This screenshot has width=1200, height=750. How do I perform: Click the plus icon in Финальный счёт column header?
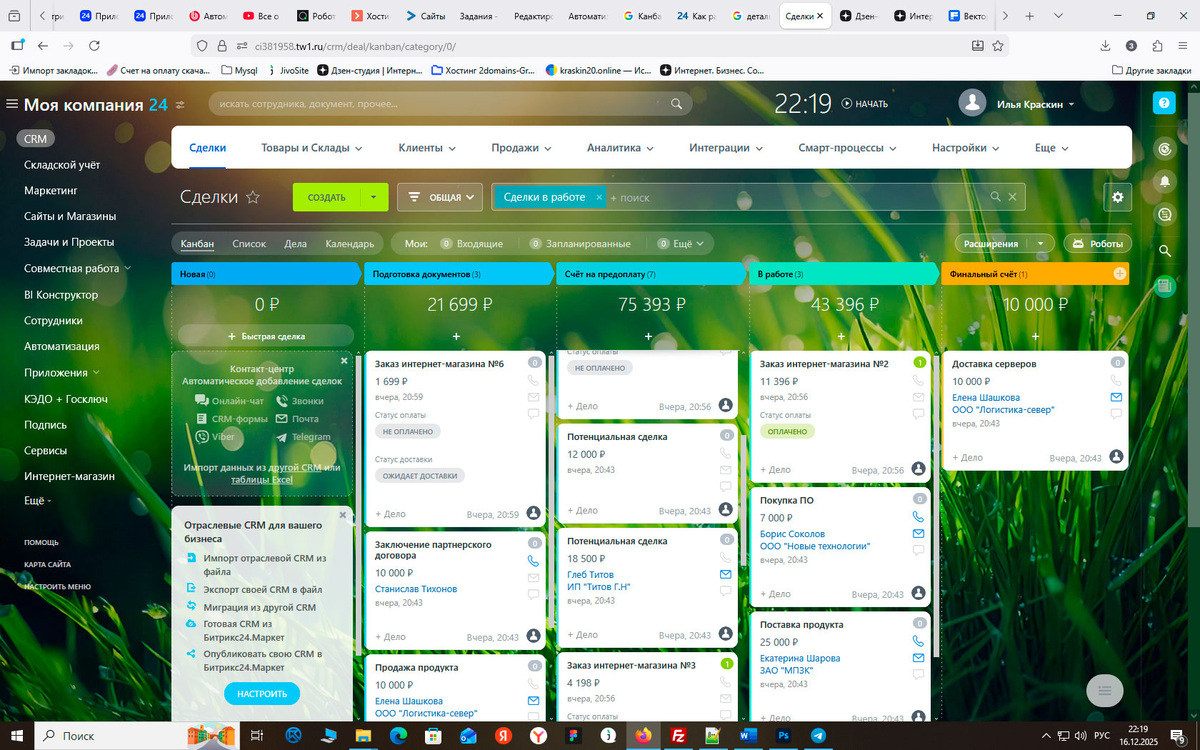pyautogui.click(x=1119, y=273)
